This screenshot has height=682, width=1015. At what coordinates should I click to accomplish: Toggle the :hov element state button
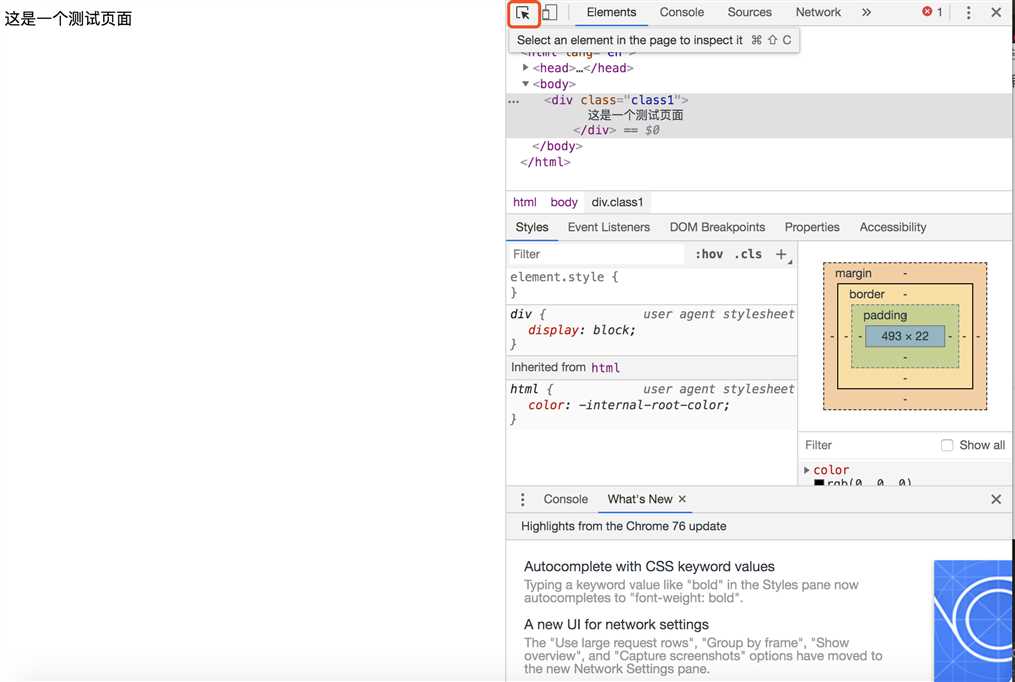(709, 254)
